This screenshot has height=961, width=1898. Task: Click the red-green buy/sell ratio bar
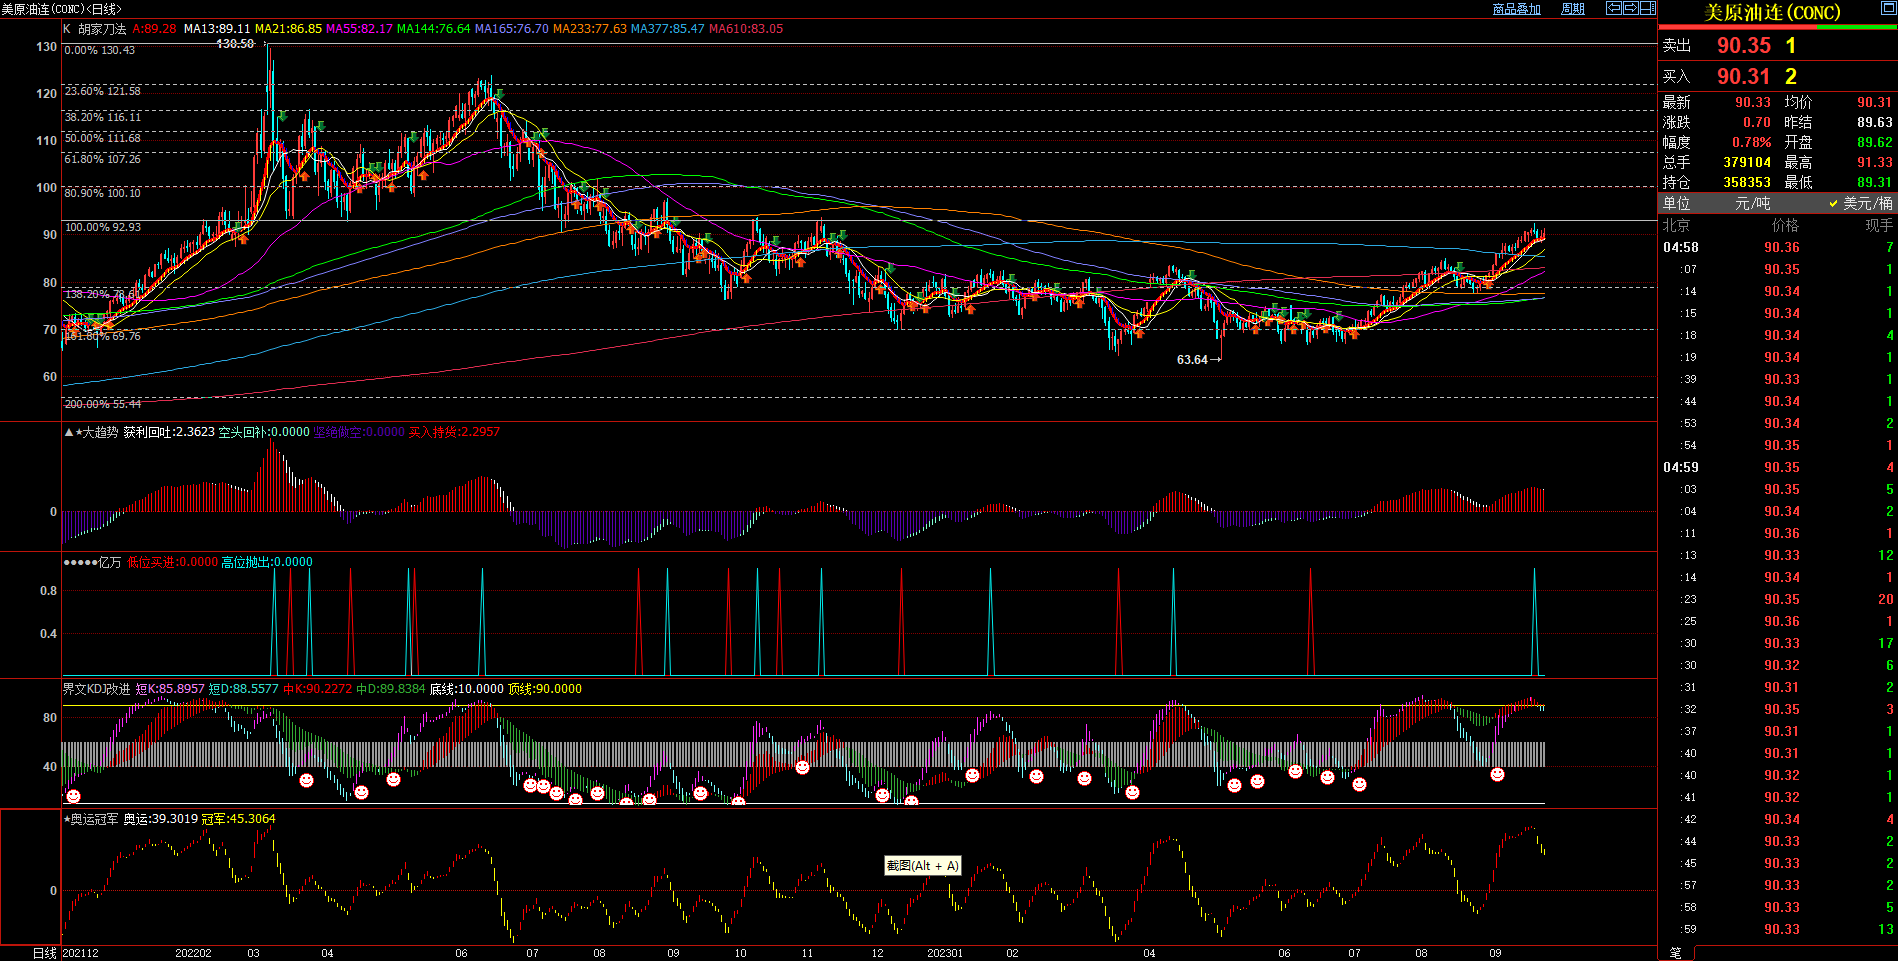click(x=1777, y=27)
